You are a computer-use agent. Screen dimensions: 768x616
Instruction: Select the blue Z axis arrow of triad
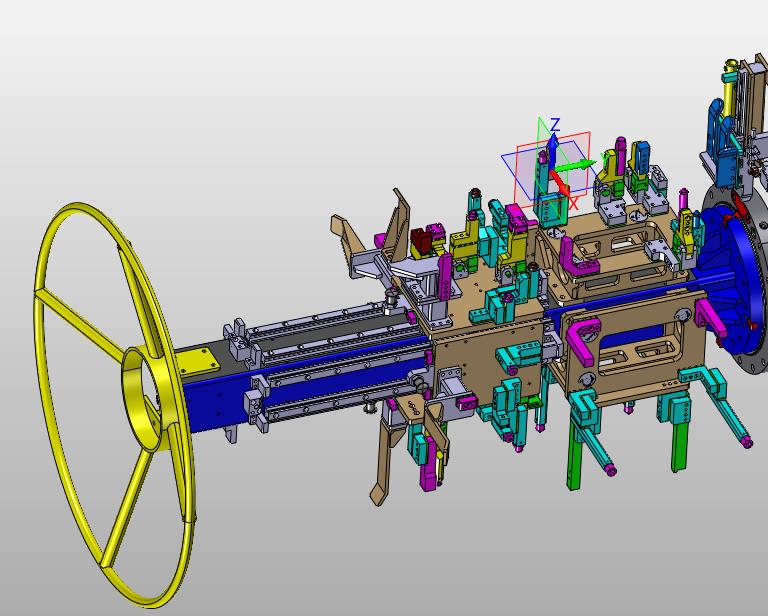tap(553, 151)
